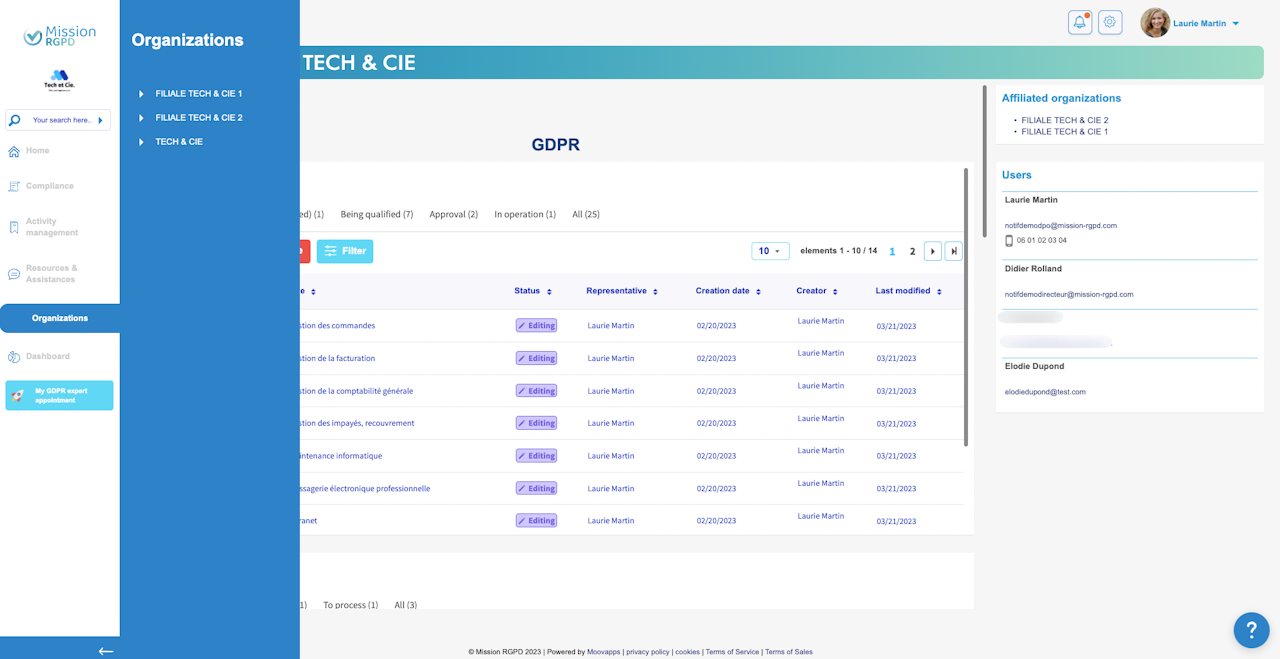The height and width of the screenshot is (659, 1280).
Task: Switch to Approval (2) tab
Action: 454,214
